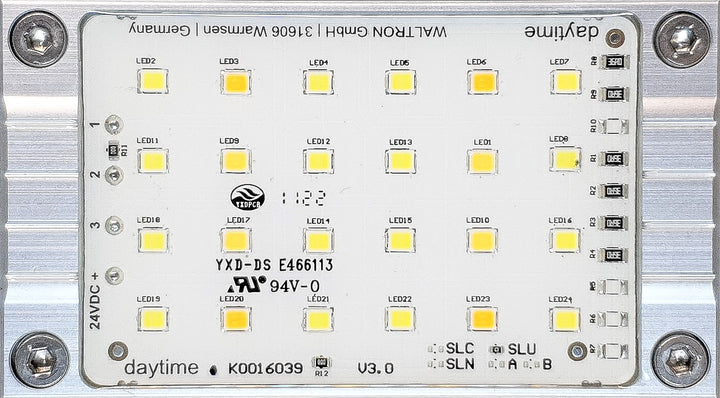Click the 'V3.0' version marking
Viewport: 720px width, 398px height.
(376, 368)
